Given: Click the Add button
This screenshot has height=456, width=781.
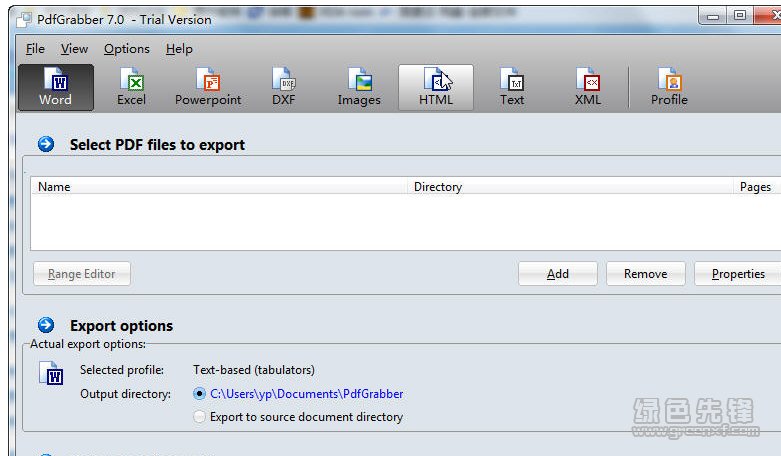Looking at the screenshot, I should click(x=558, y=274).
